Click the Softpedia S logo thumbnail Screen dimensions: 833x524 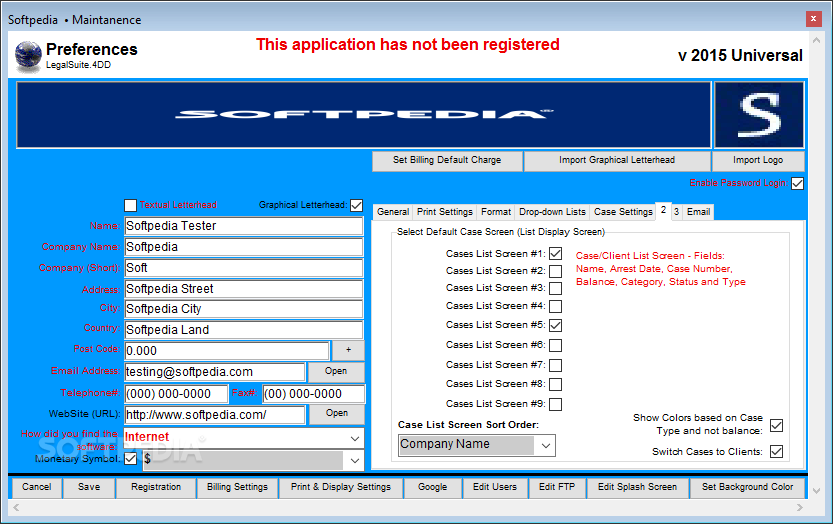(x=759, y=115)
